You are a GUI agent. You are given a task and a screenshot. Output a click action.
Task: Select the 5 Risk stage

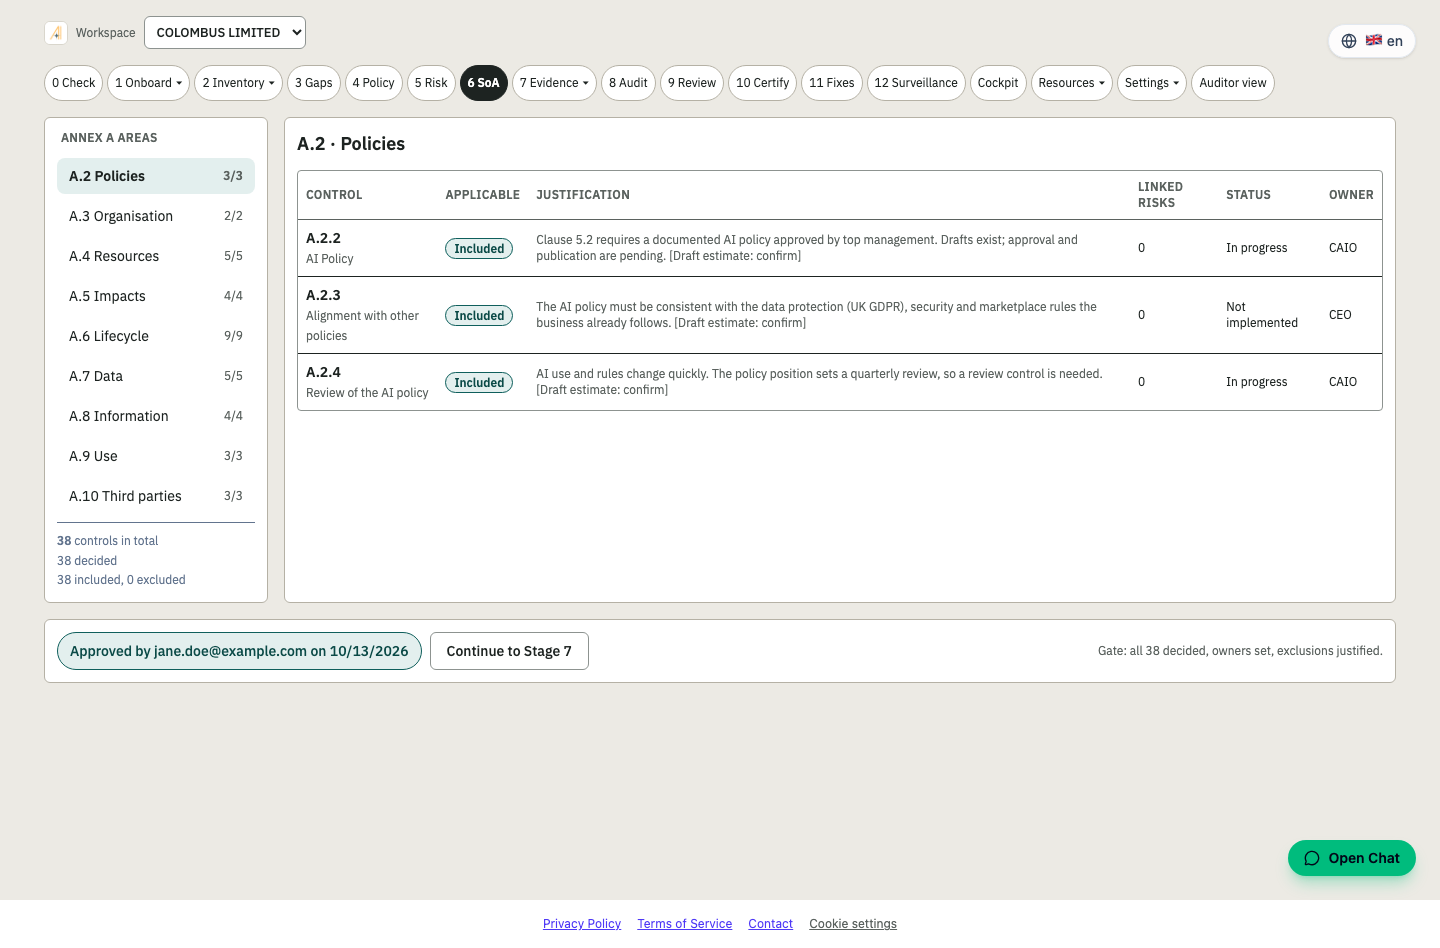click(x=431, y=83)
